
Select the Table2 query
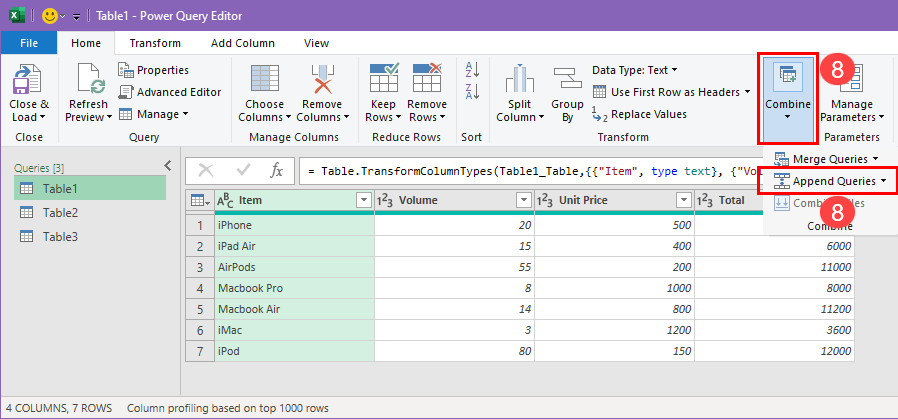click(x=90, y=212)
